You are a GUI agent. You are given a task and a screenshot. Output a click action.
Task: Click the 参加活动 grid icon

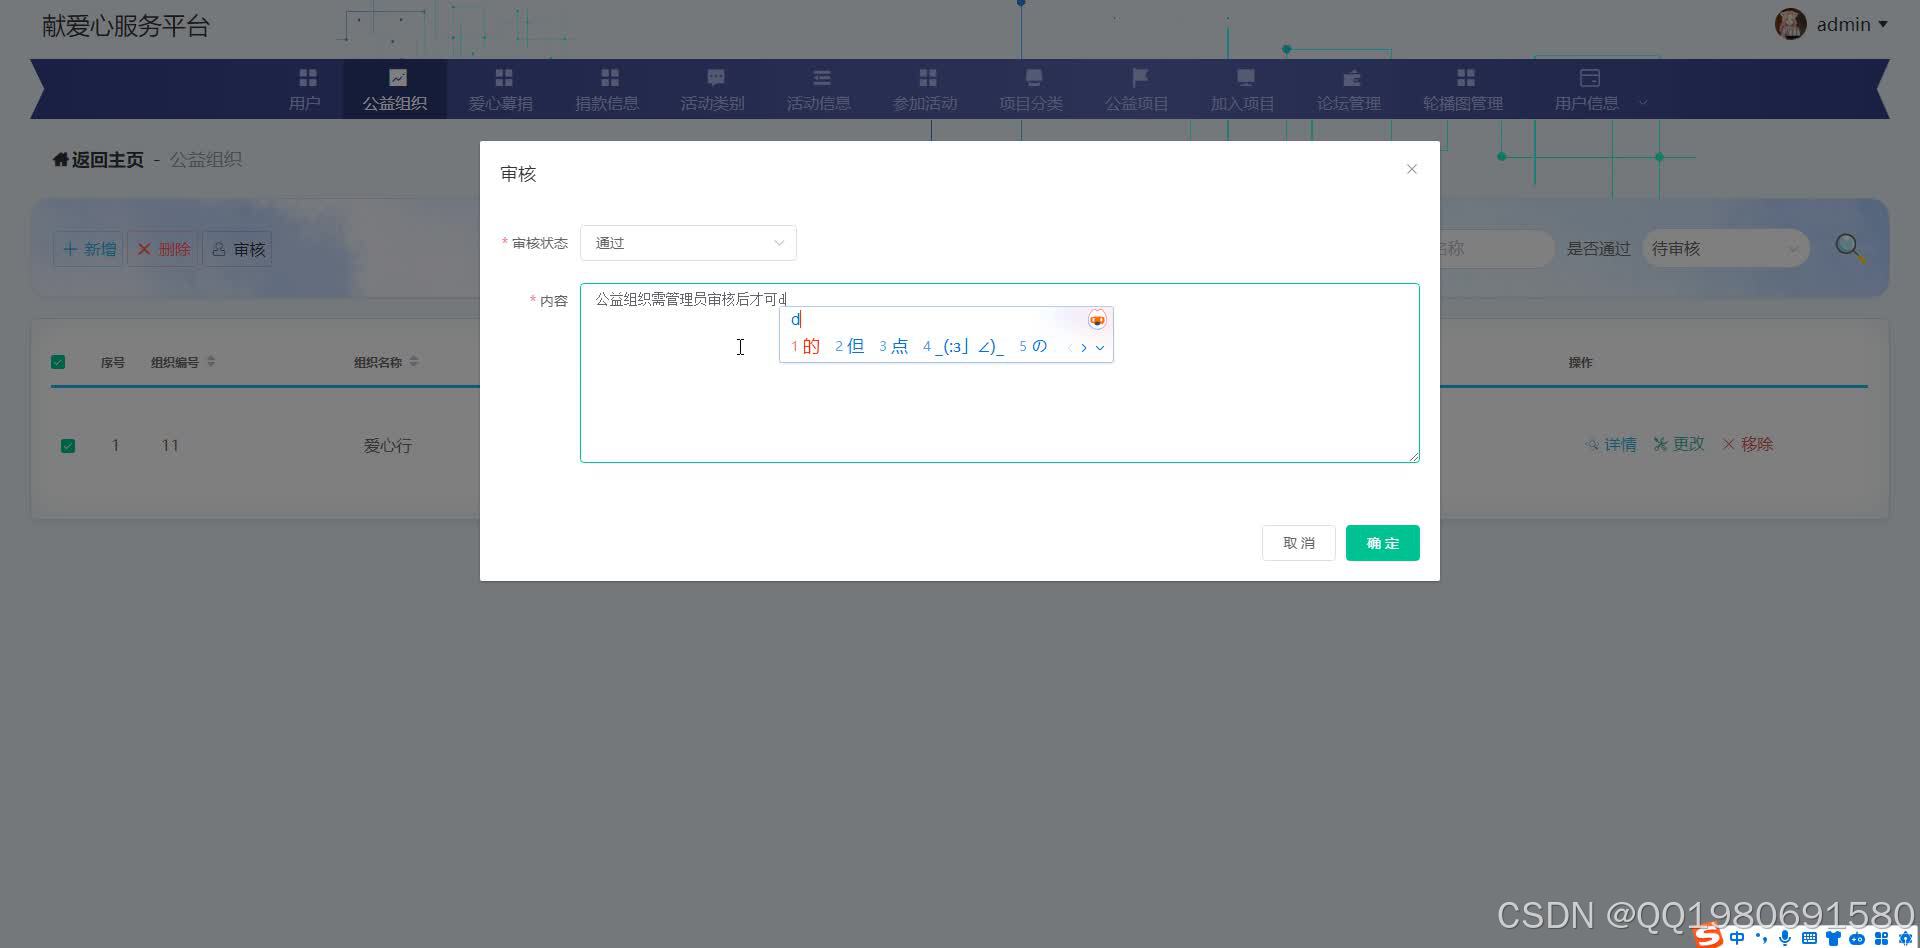coord(928,77)
